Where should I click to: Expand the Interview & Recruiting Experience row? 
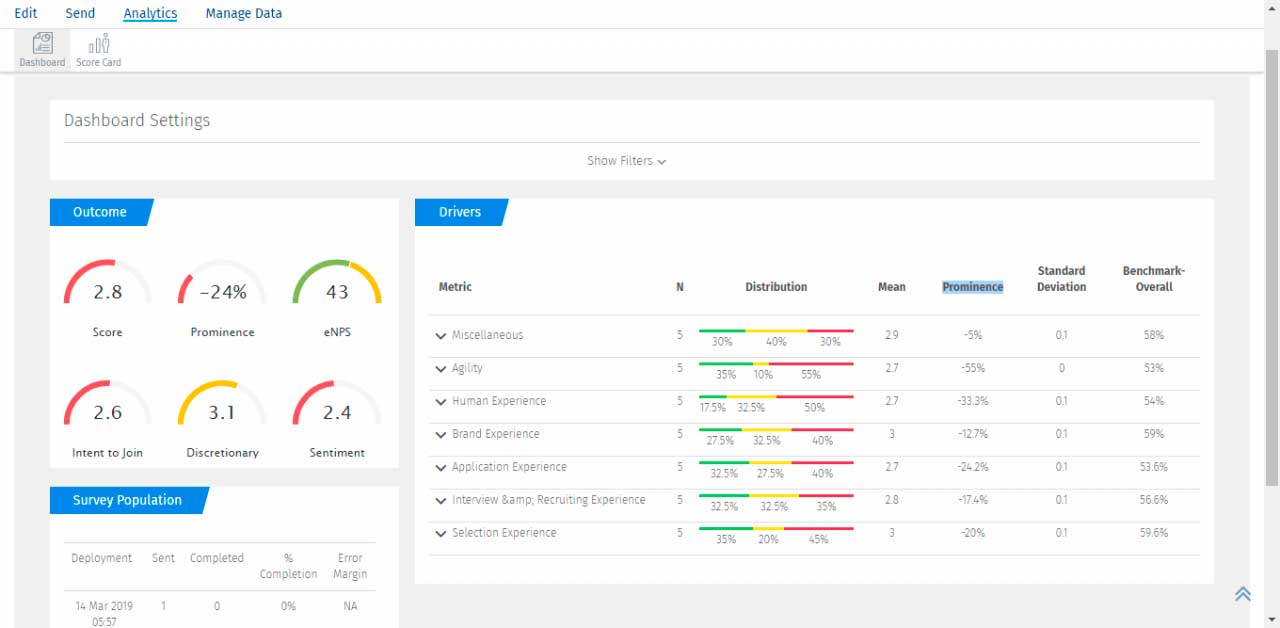(441, 501)
